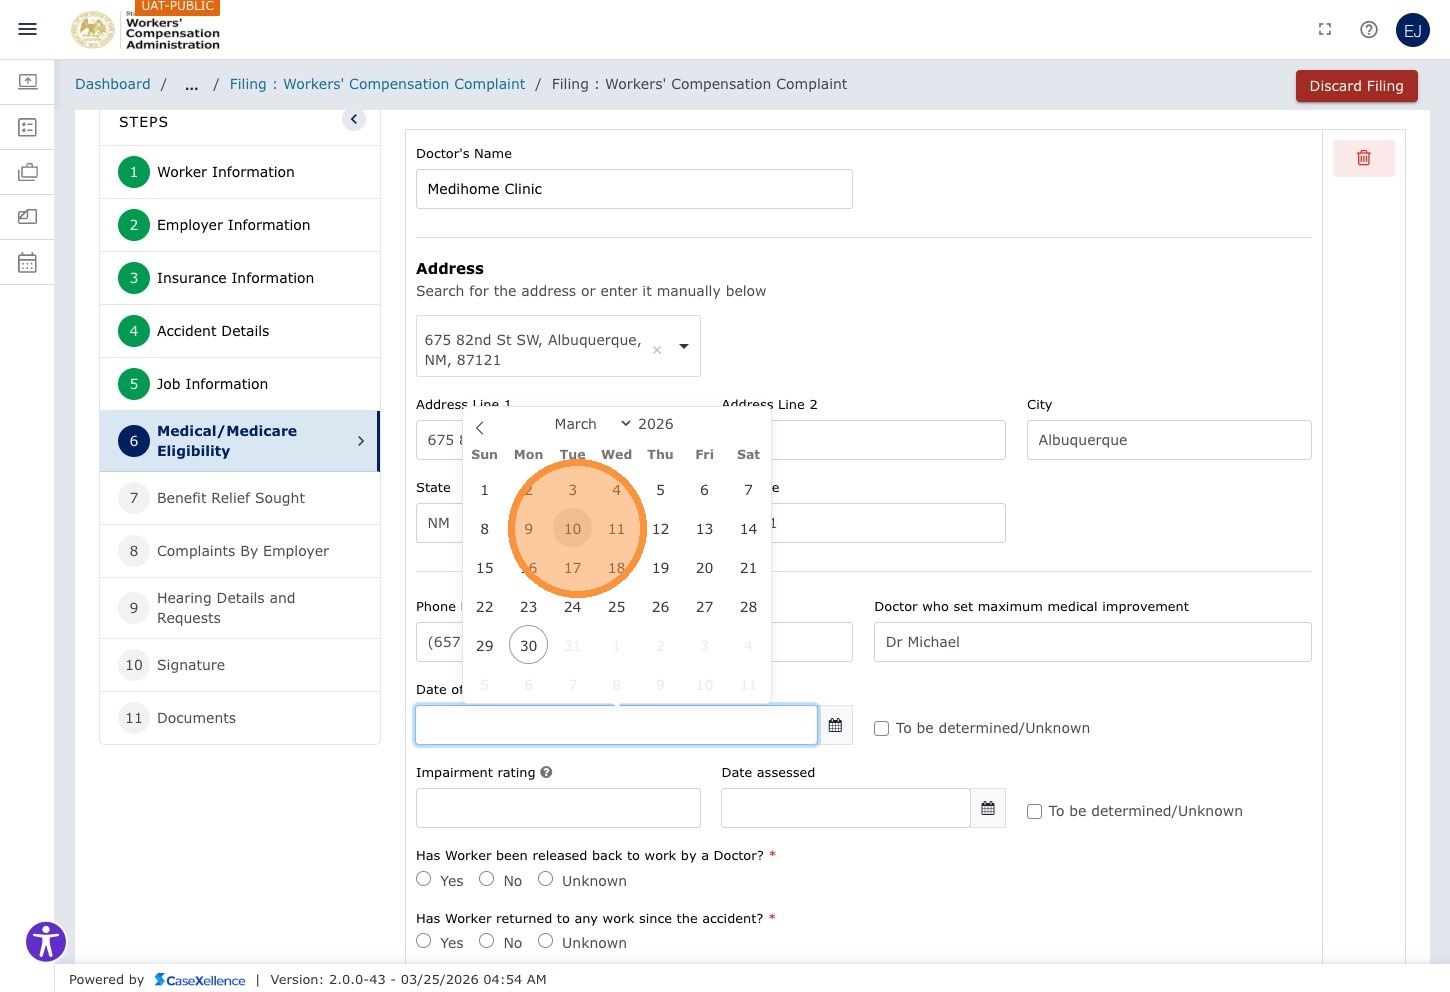Click the sidebar icon above the calendar icon
Image resolution: width=1450 pixels, height=992 pixels.
point(28,217)
